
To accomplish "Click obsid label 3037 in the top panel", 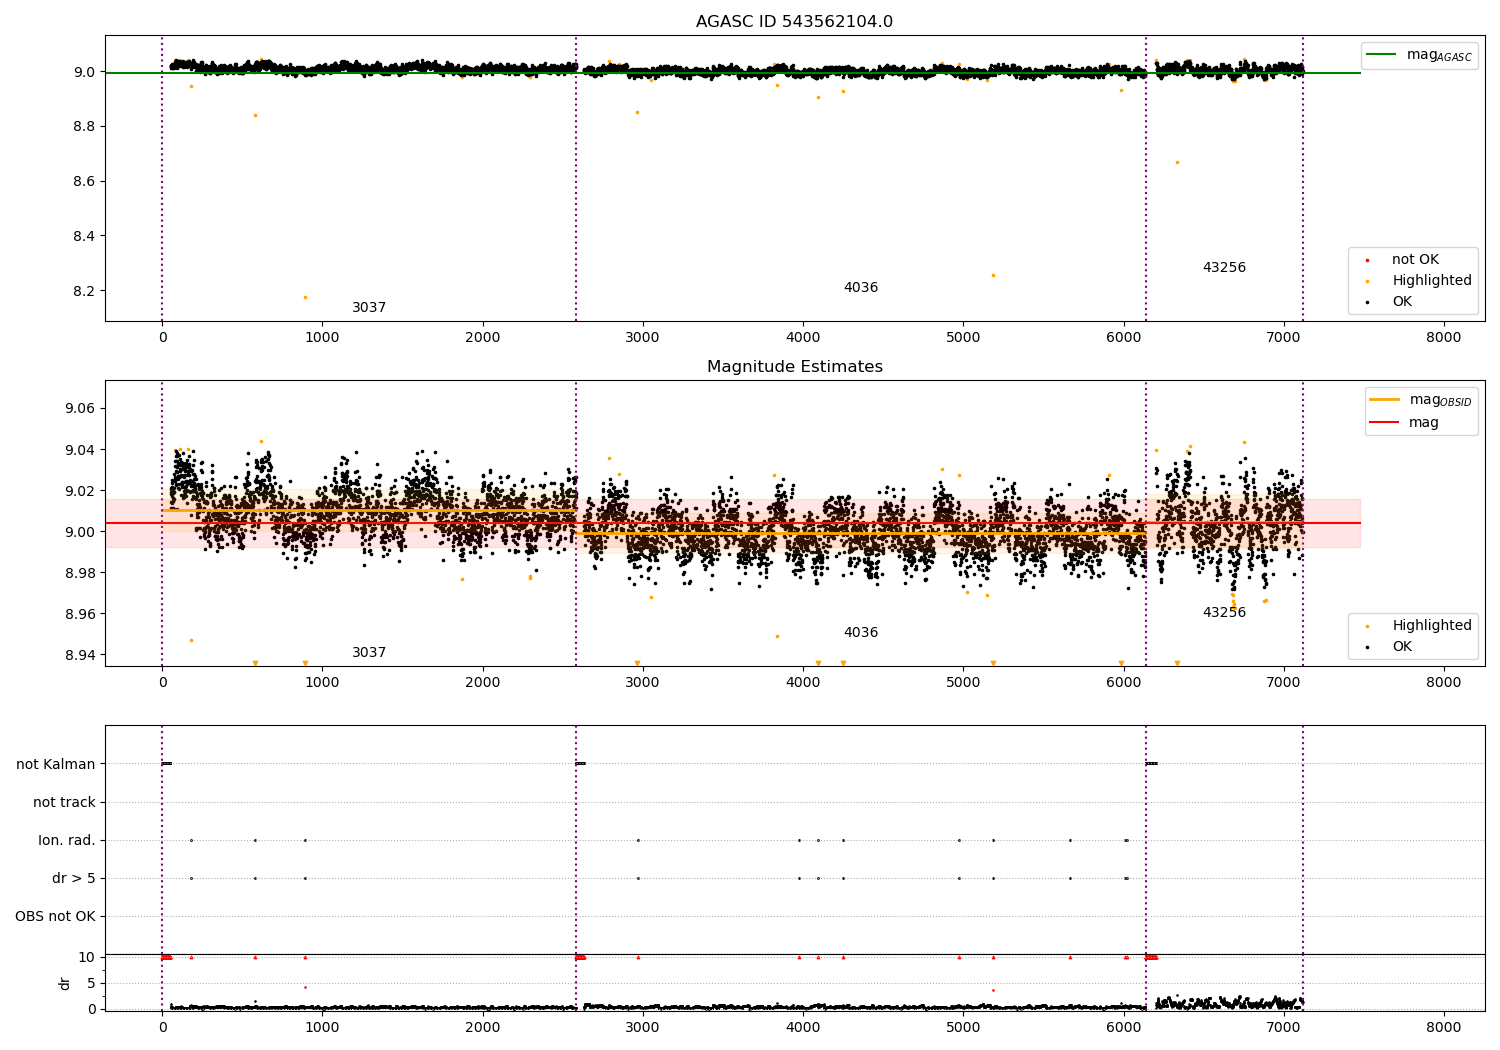I will [x=369, y=308].
